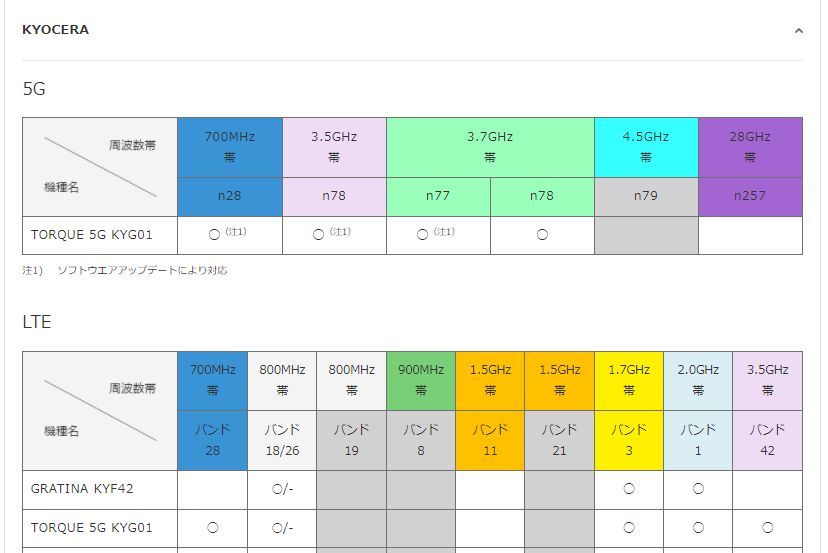Screen dimensions: 828x553
Task: Select the n77 band cell
Action: pyautogui.click(x=438, y=196)
